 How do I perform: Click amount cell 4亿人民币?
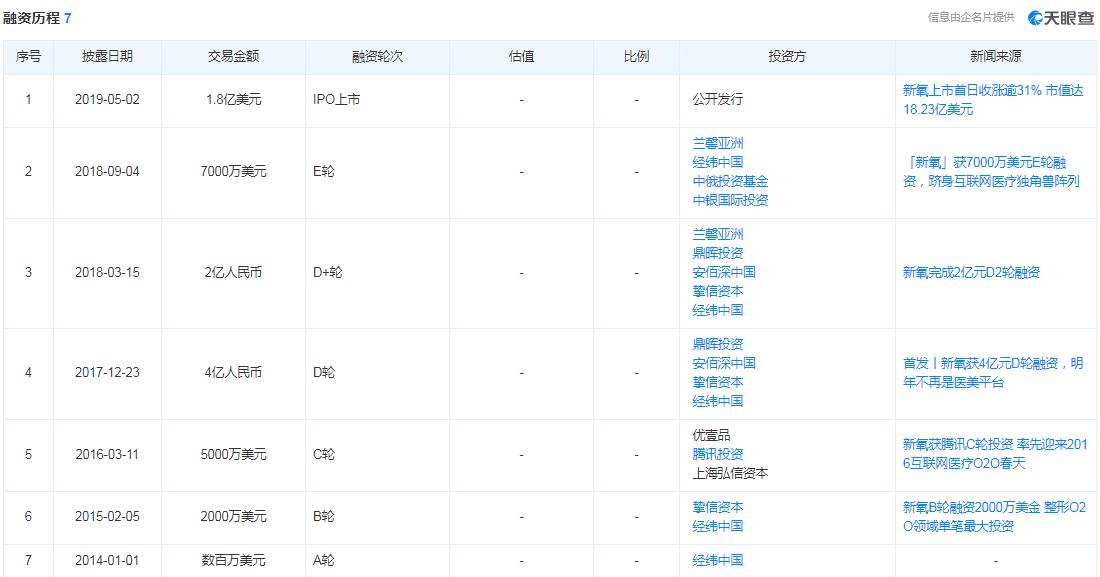tap(234, 373)
